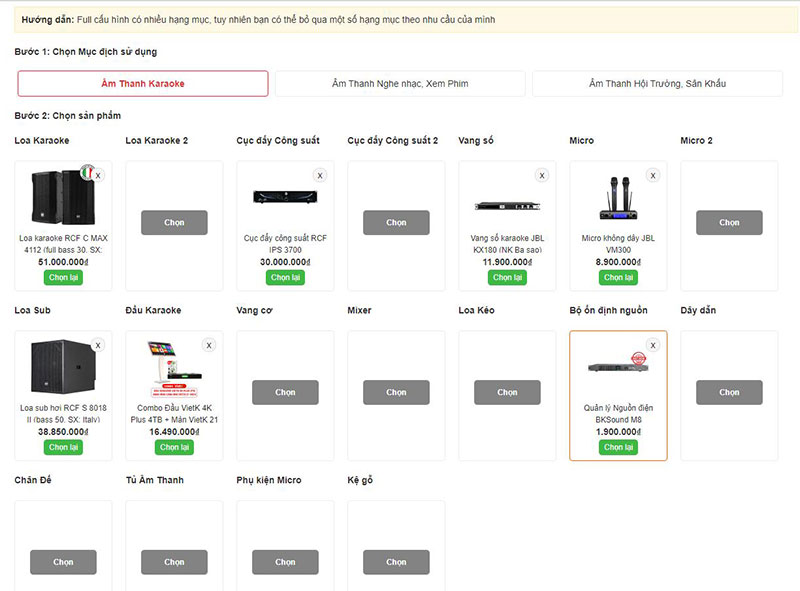This screenshot has width=800, height=591.
Task: Remove the JBL KX180 Vang số item
Action: coord(542,176)
